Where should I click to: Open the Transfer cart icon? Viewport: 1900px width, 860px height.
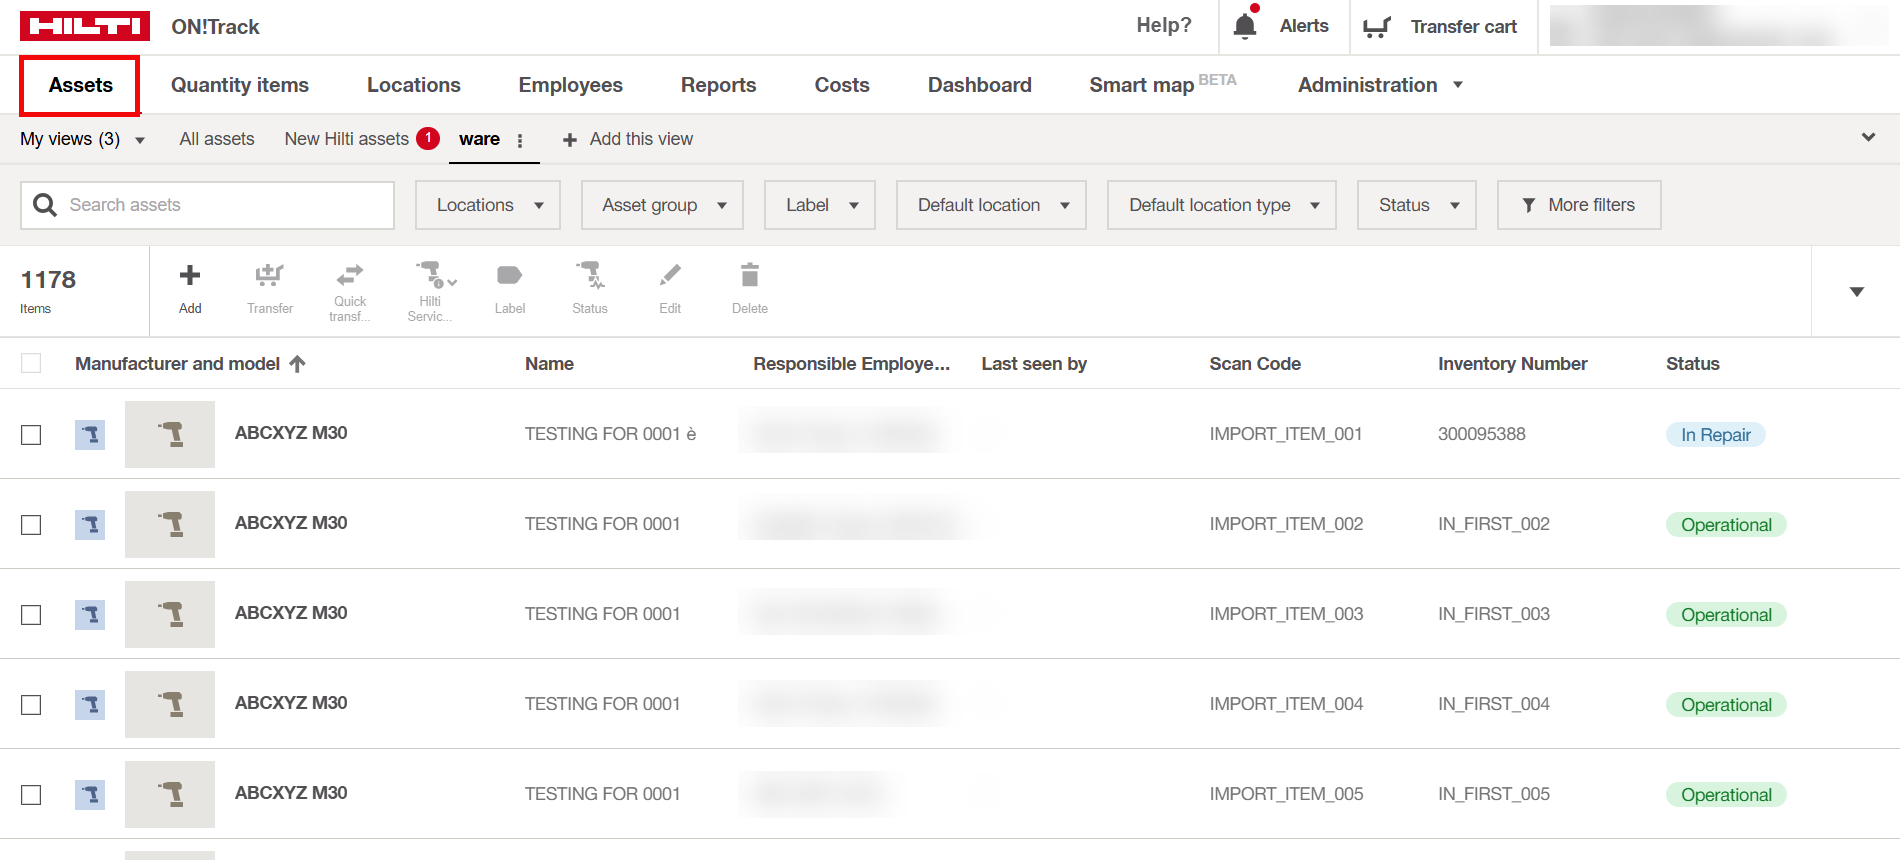[1377, 27]
